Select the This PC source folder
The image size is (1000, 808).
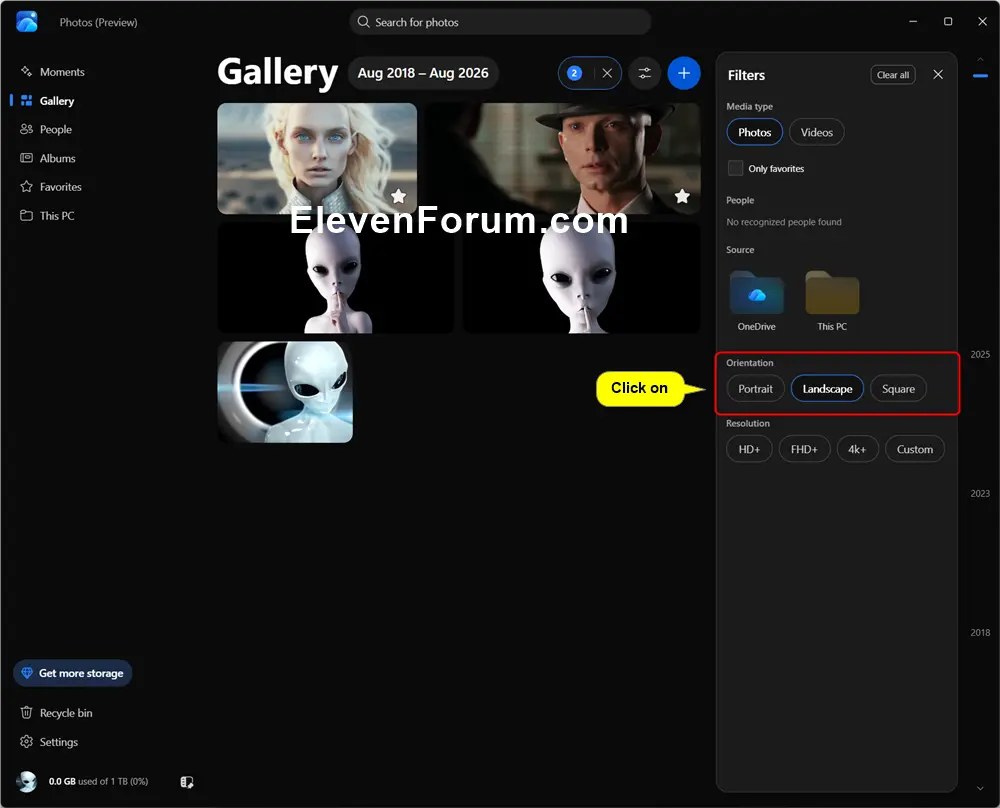(832, 300)
